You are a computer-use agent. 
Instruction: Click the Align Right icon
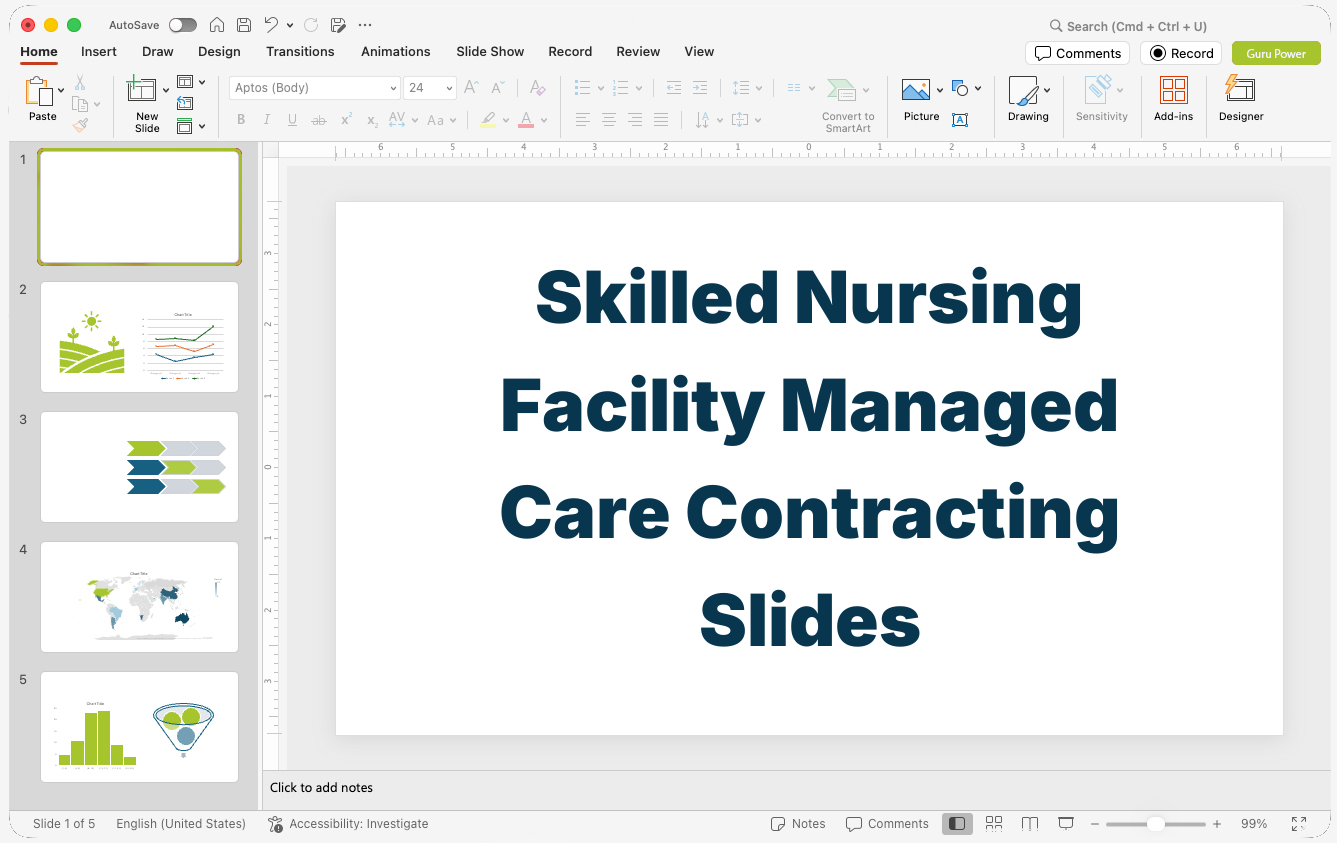[635, 120]
